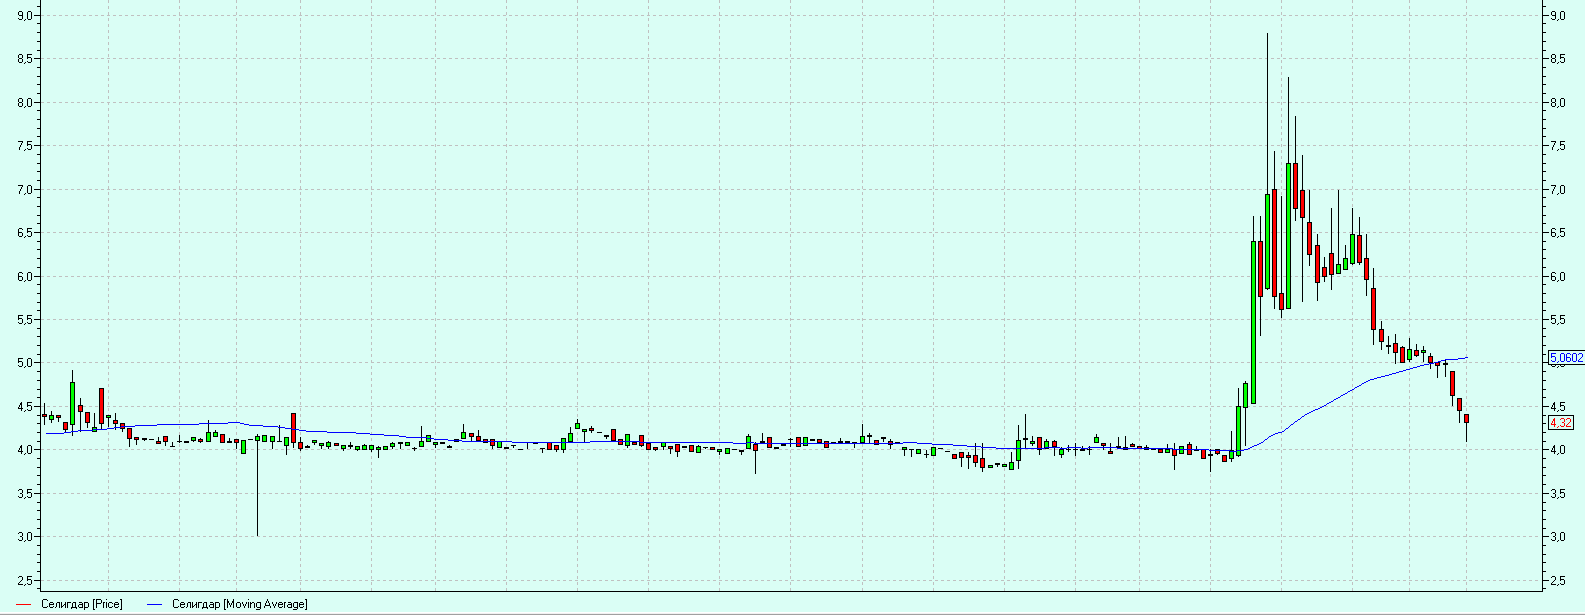Click the red 4,32 last price label
Image resolution: width=1585 pixels, height=615 pixels.
pyautogui.click(x=1560, y=423)
